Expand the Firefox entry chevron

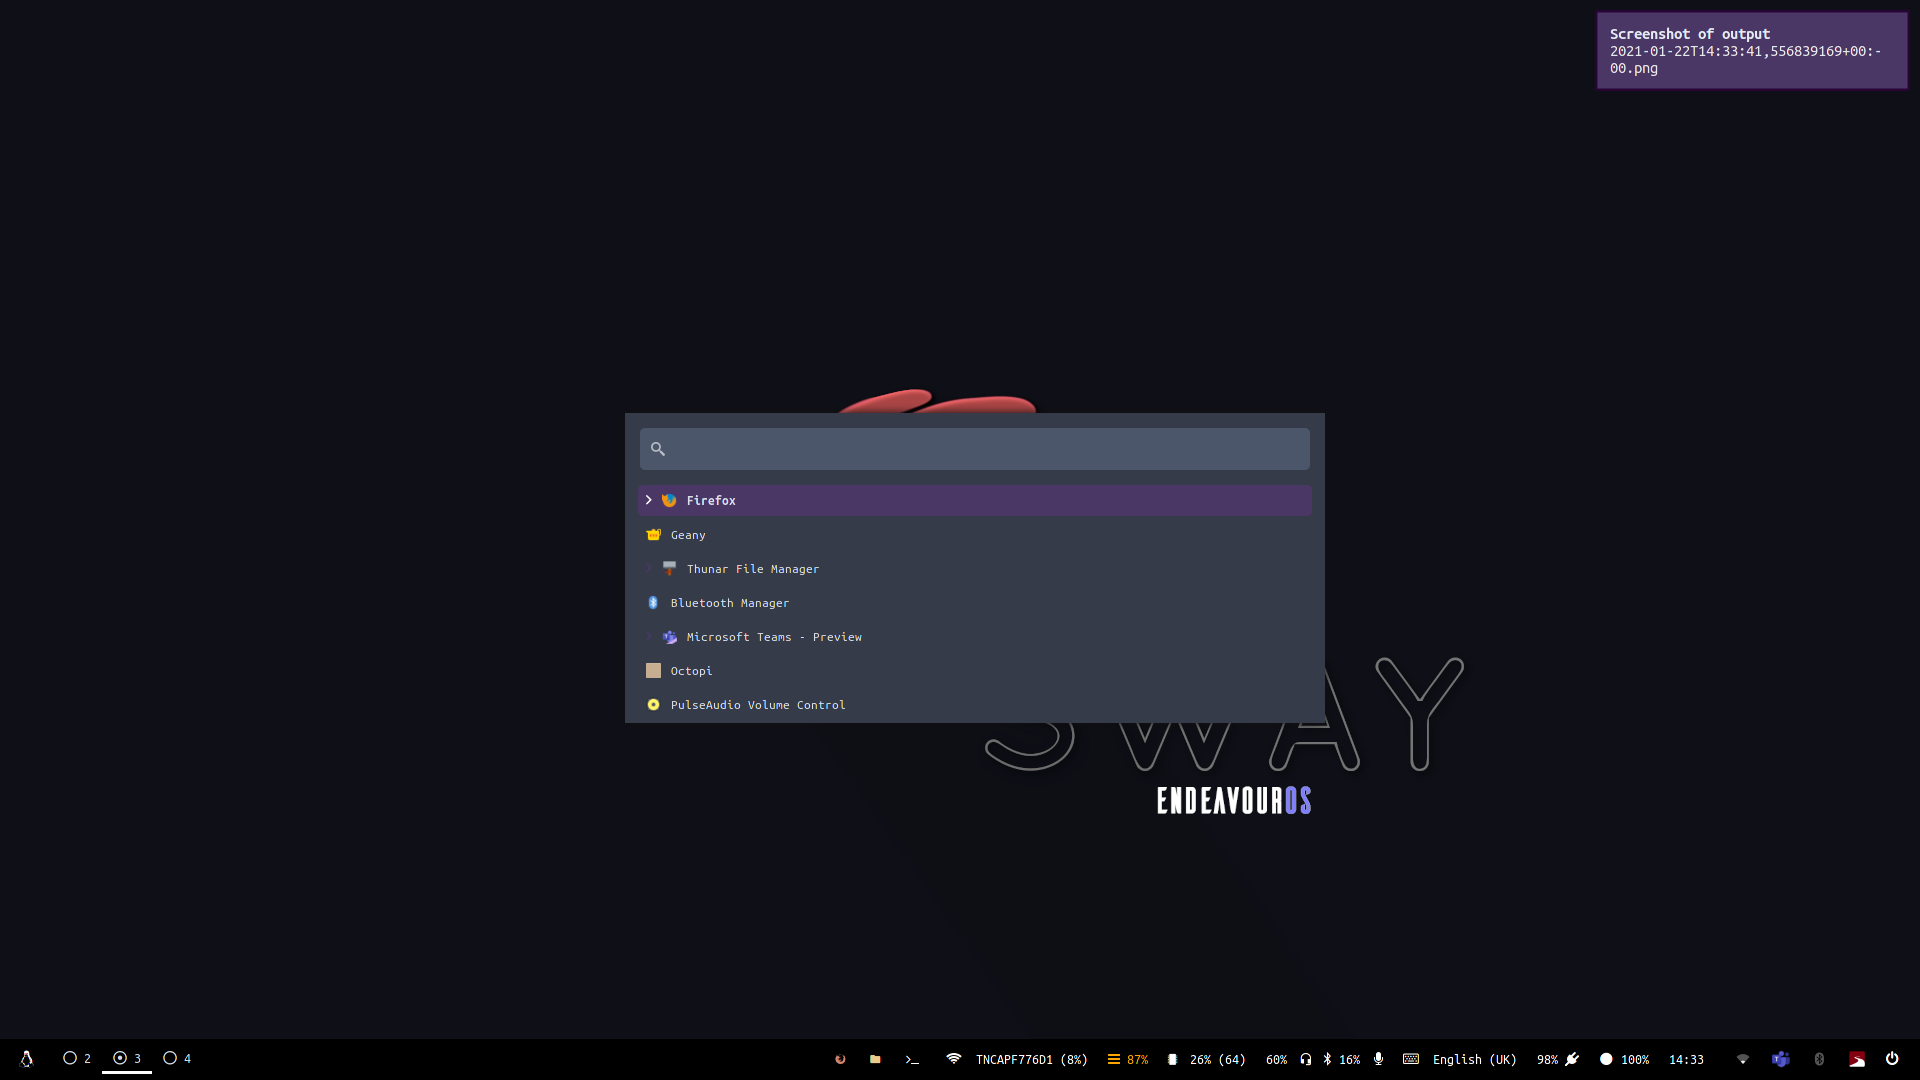(648, 500)
